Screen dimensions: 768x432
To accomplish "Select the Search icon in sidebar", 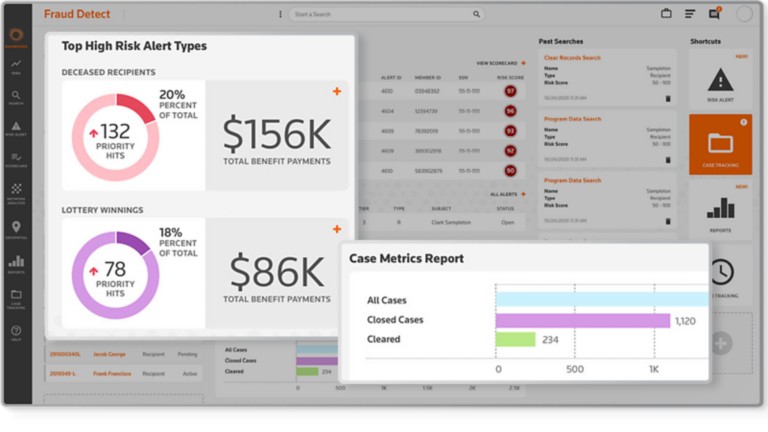I will [16, 97].
